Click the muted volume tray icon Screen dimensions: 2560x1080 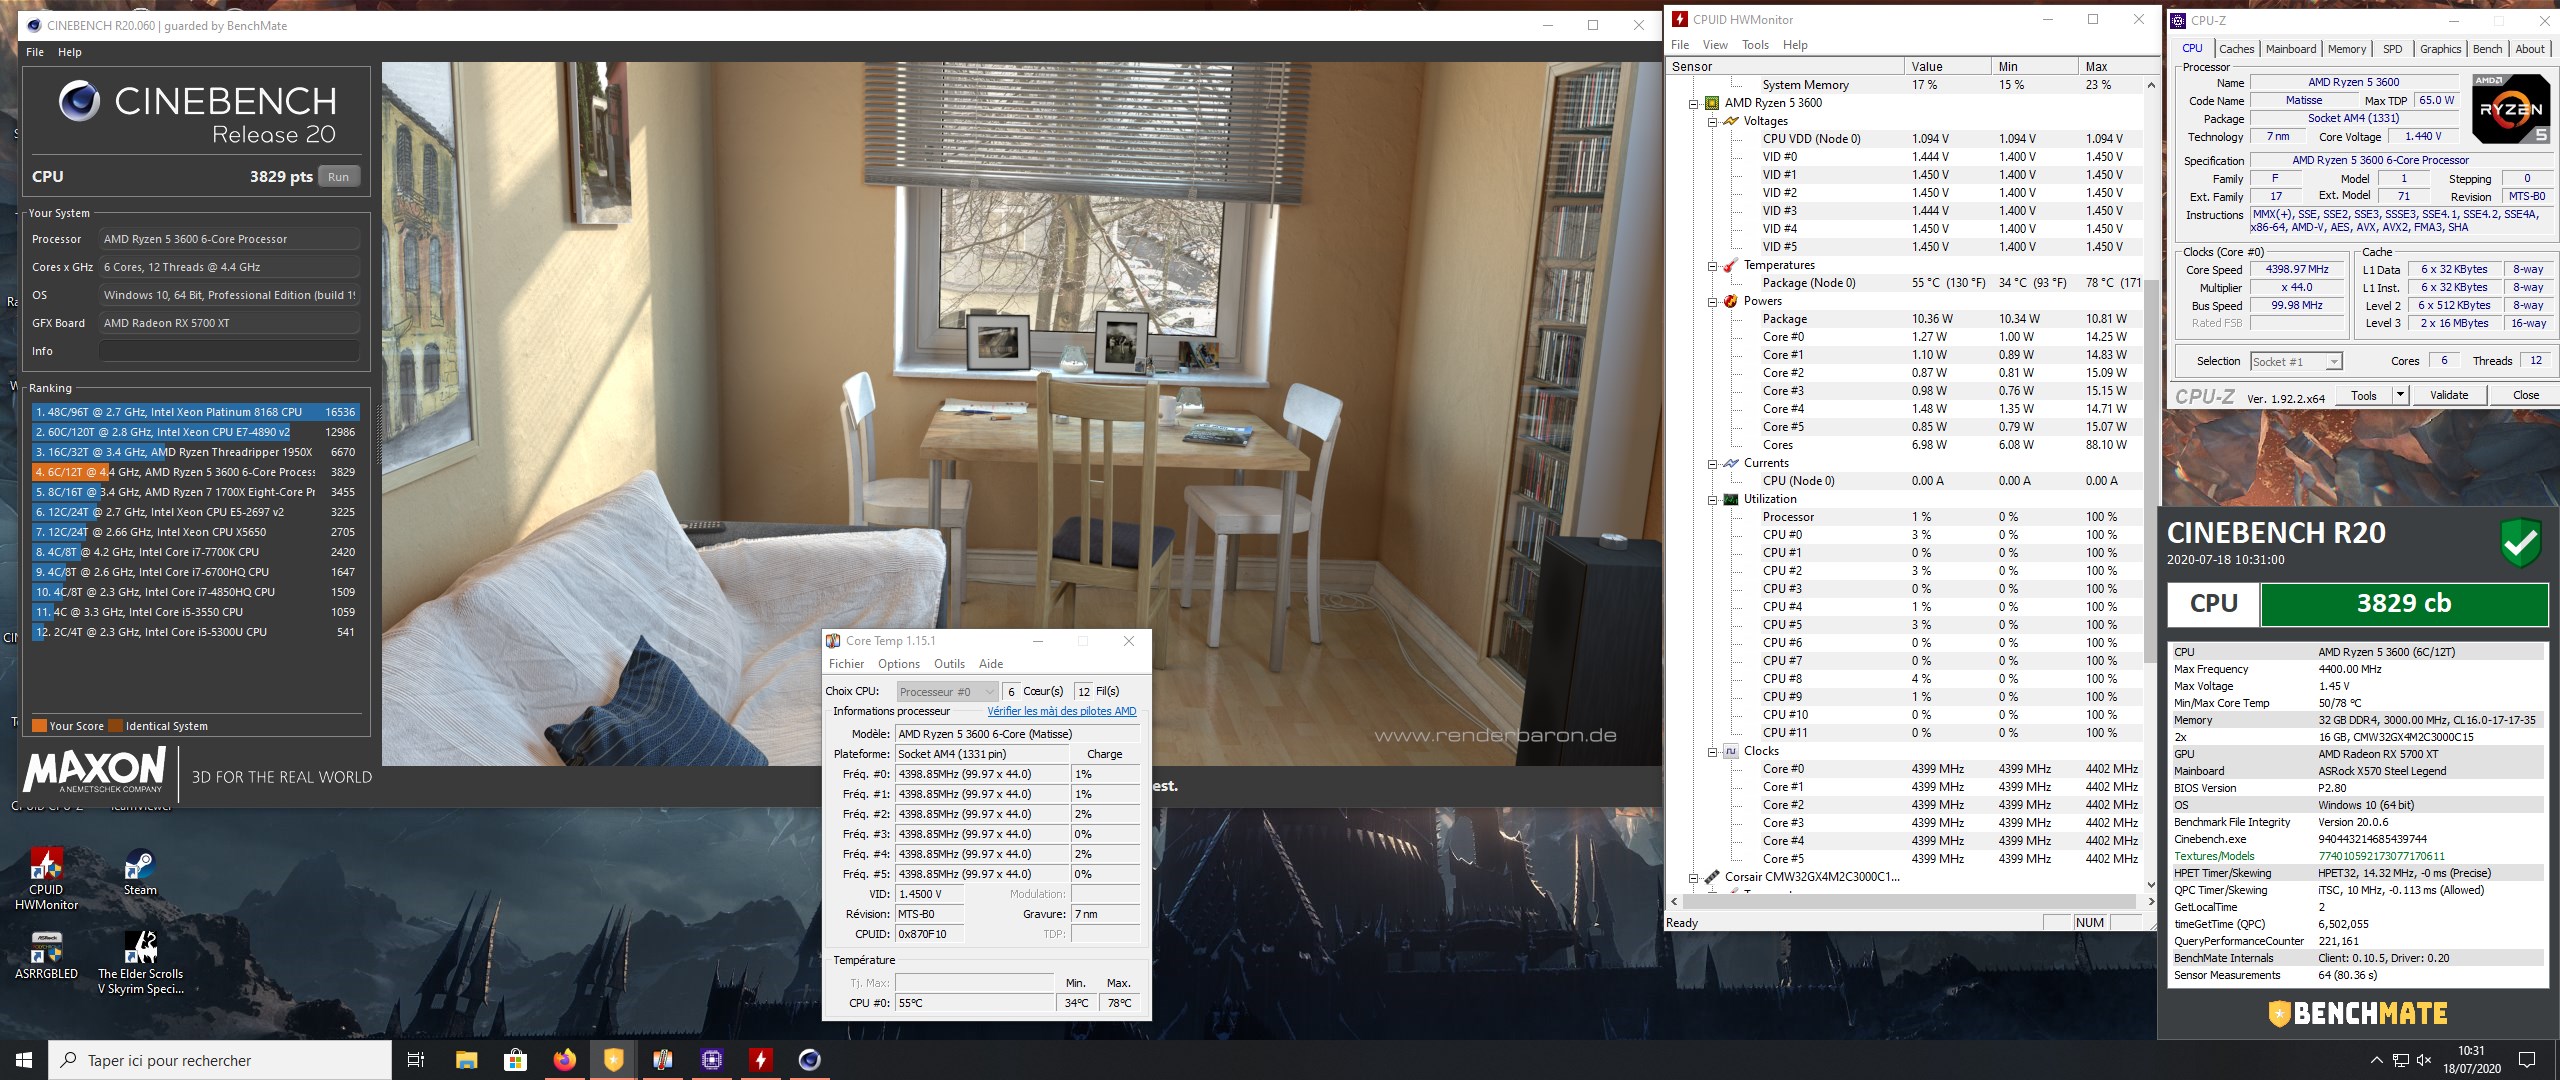click(x=2424, y=1060)
